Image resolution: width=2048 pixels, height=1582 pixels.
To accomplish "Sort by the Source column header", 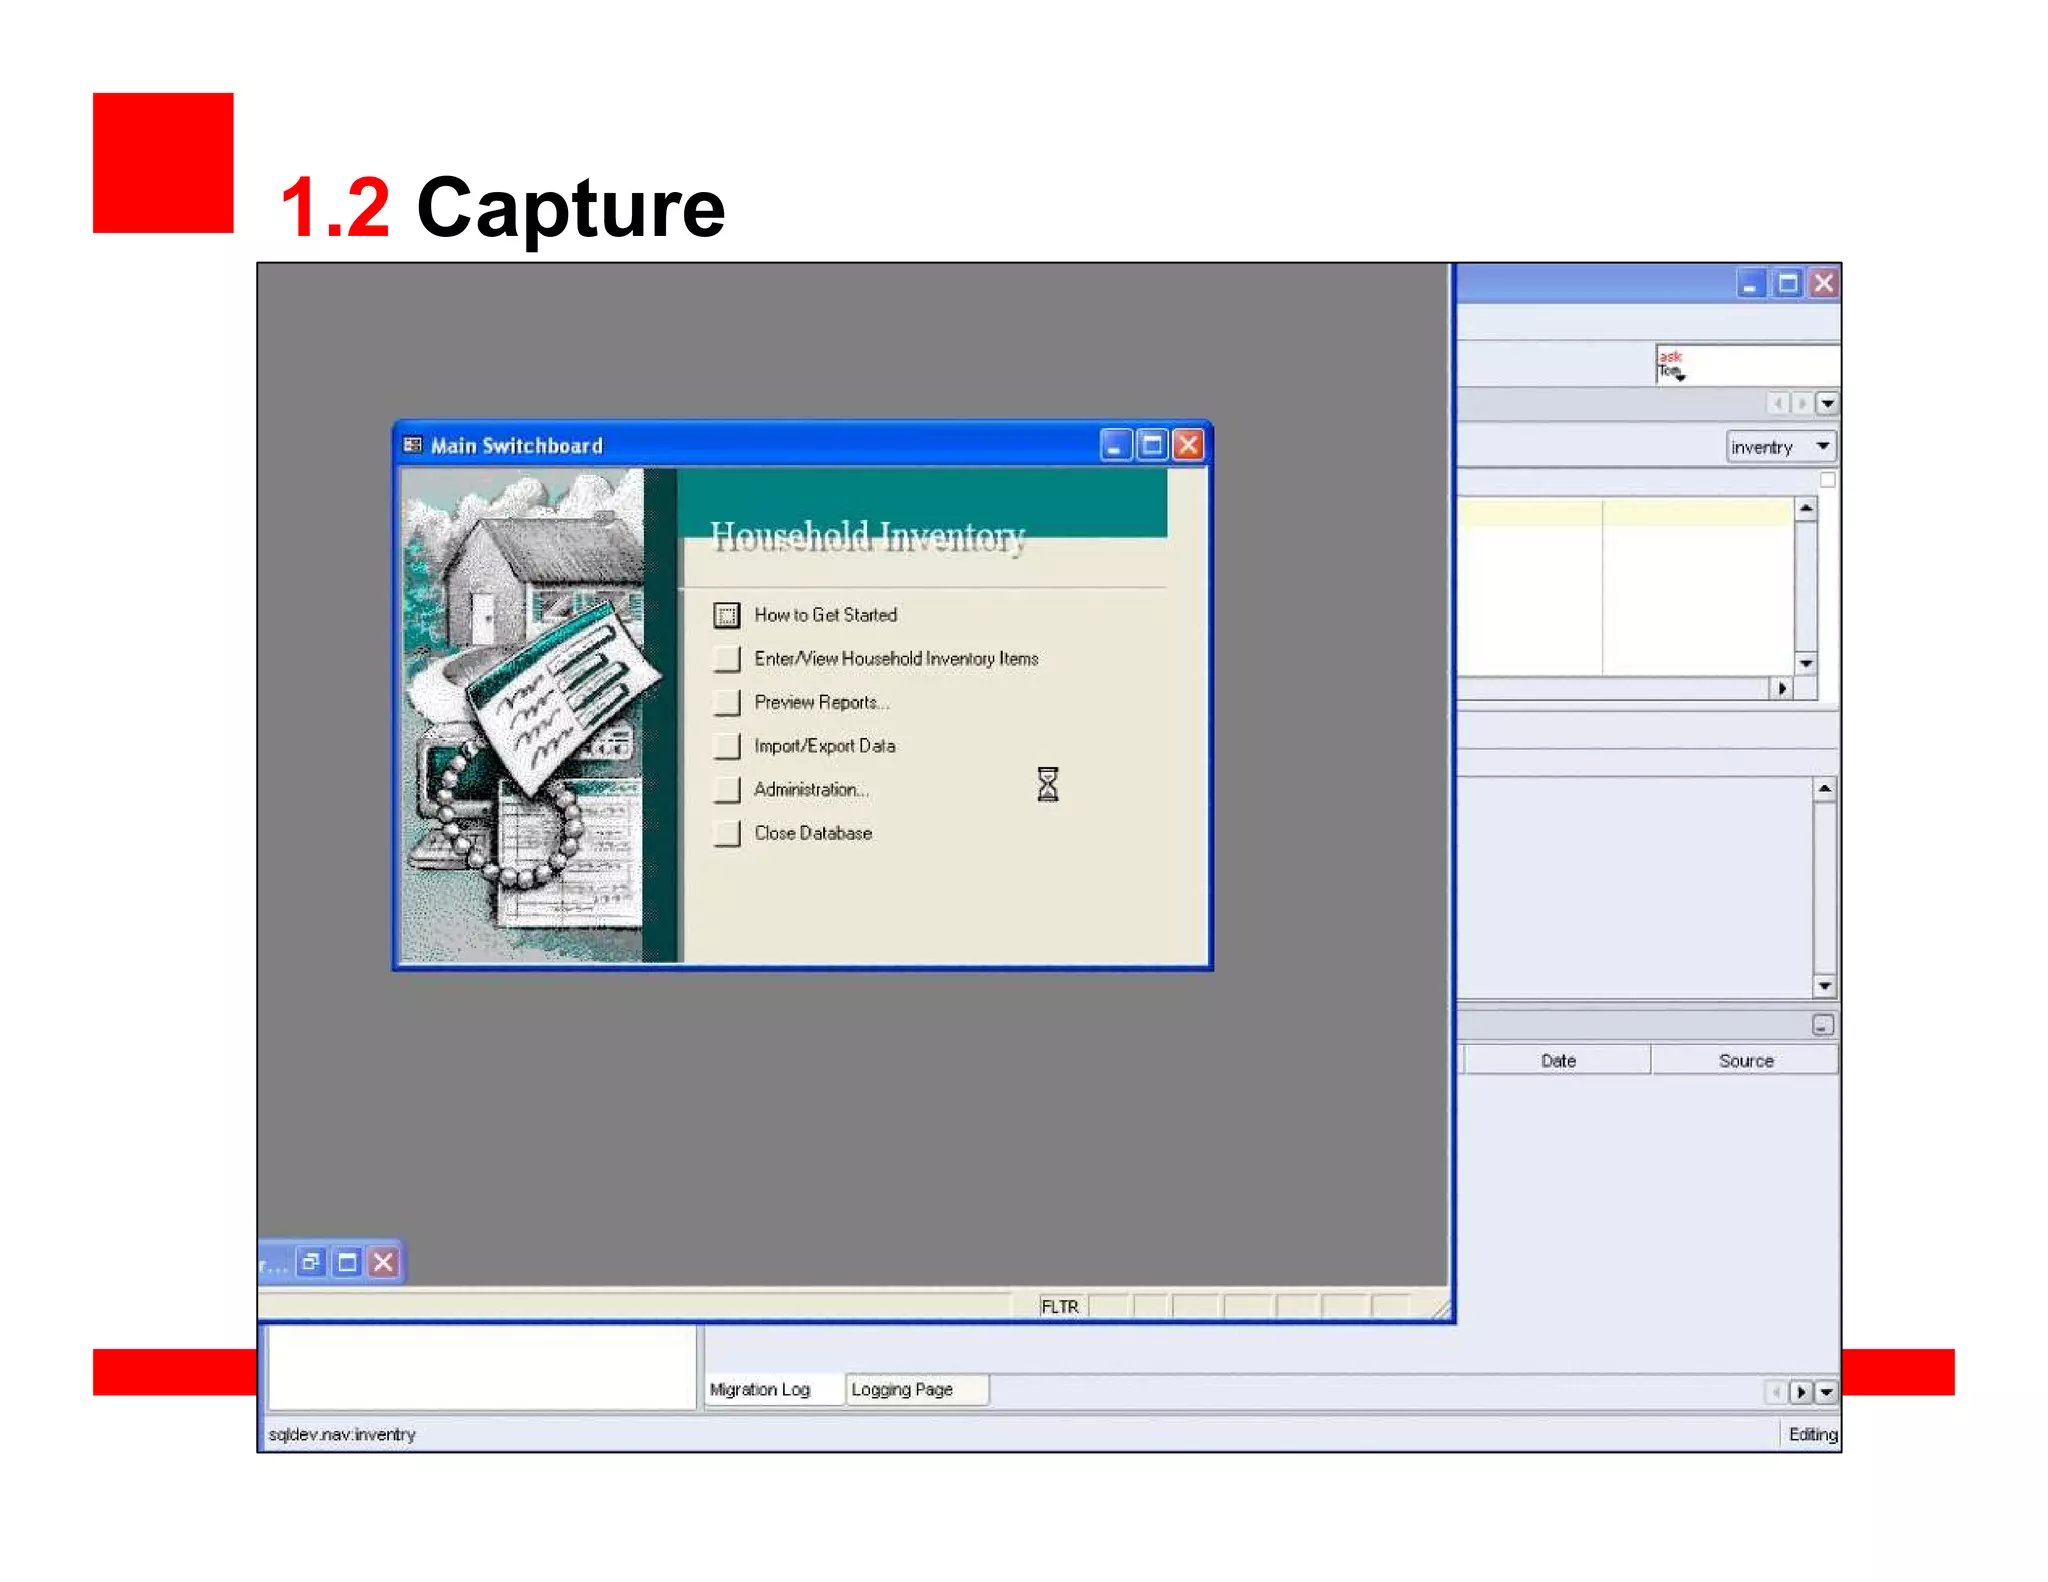I will [x=1746, y=1061].
